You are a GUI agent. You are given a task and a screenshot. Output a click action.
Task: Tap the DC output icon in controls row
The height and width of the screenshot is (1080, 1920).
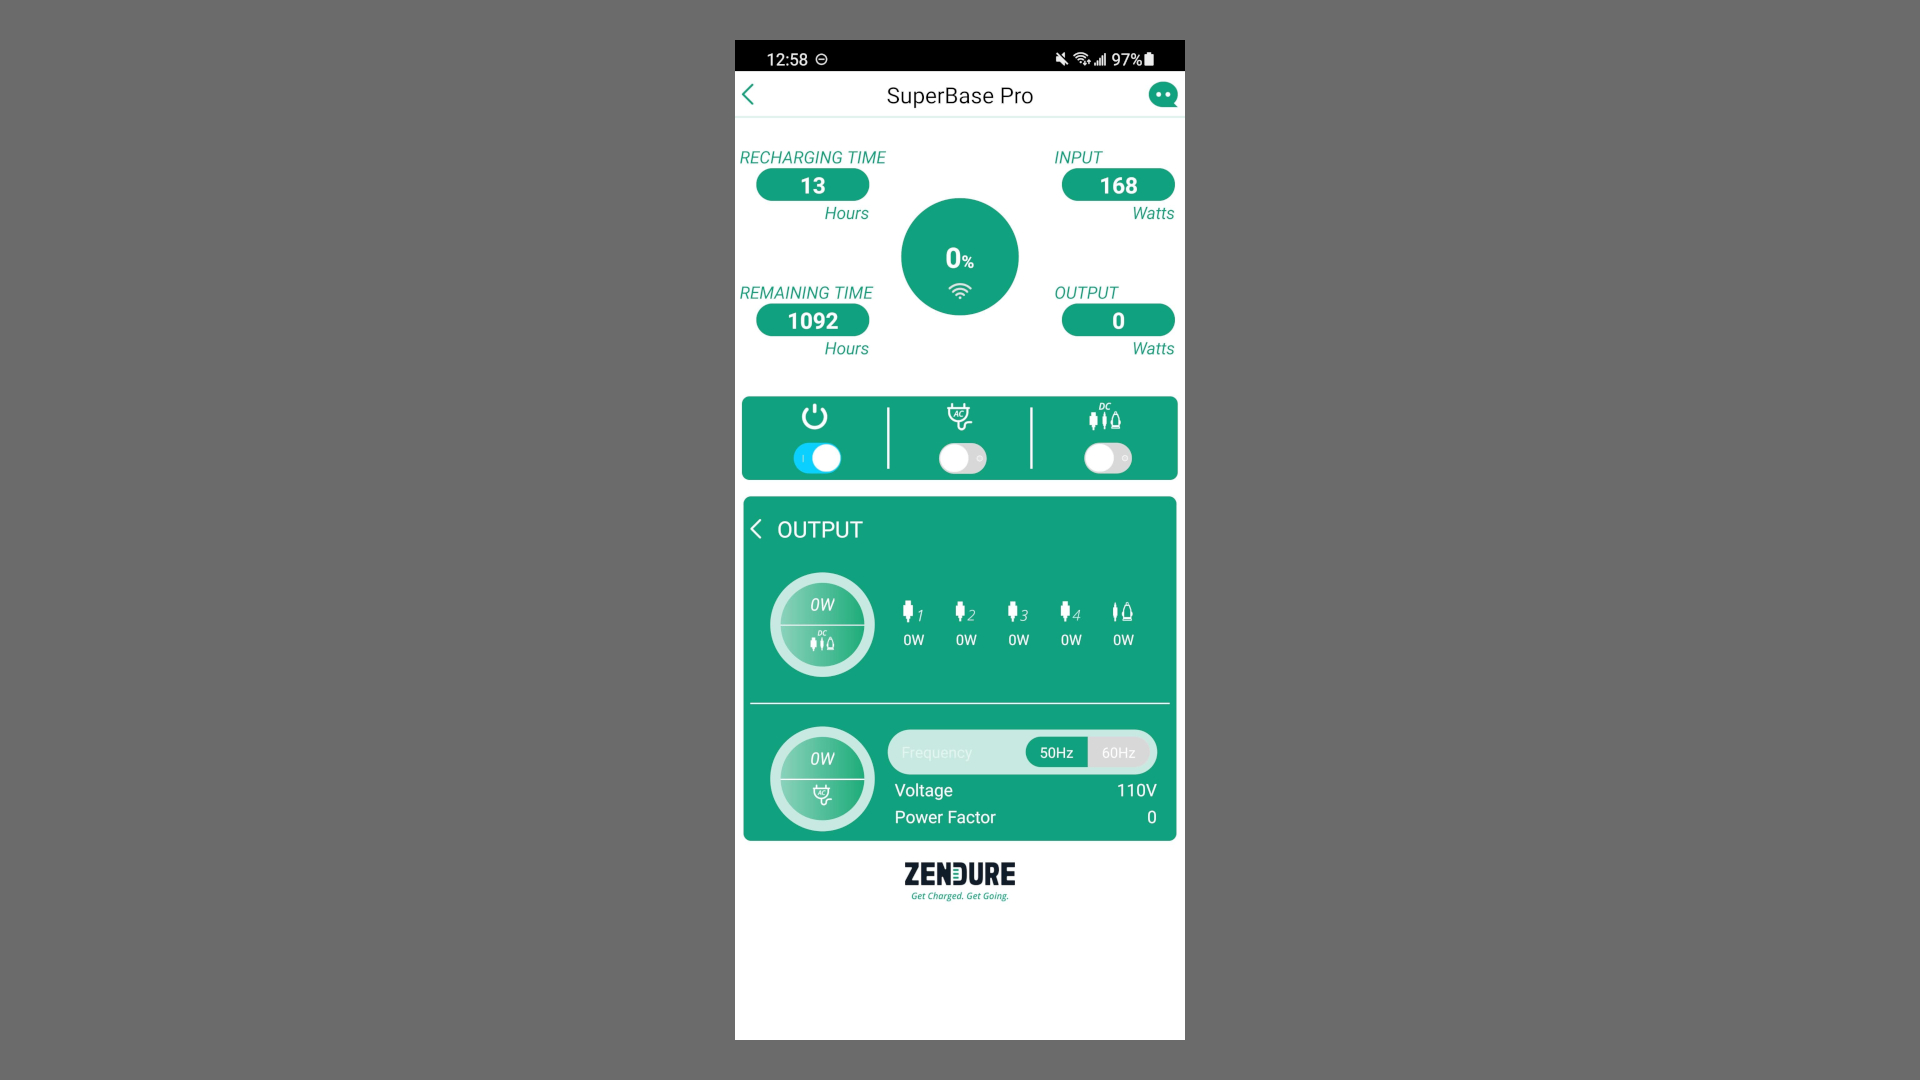point(1104,417)
